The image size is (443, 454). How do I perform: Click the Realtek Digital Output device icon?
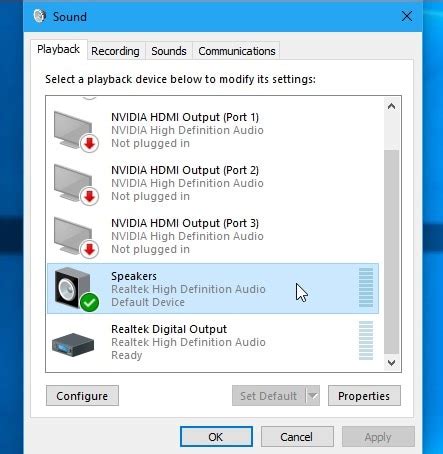coord(73,344)
